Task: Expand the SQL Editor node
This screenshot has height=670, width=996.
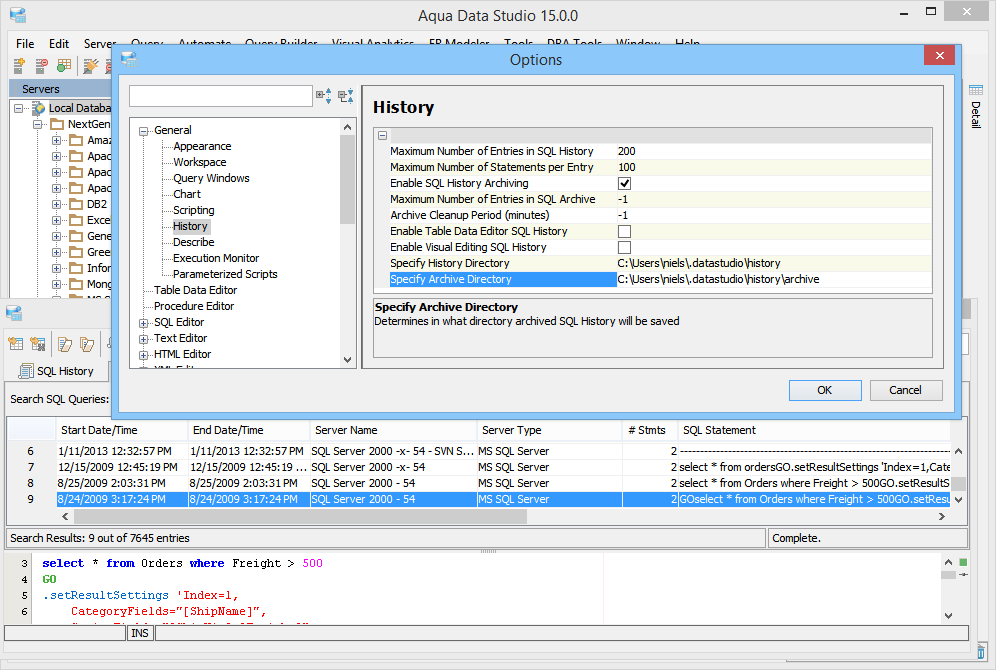Action: click(144, 323)
